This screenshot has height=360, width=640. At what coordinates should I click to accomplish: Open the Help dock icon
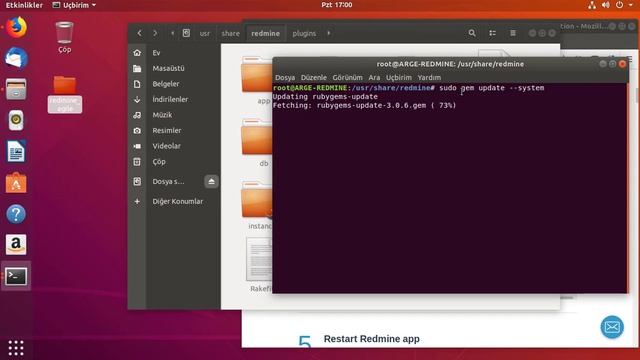[16, 213]
